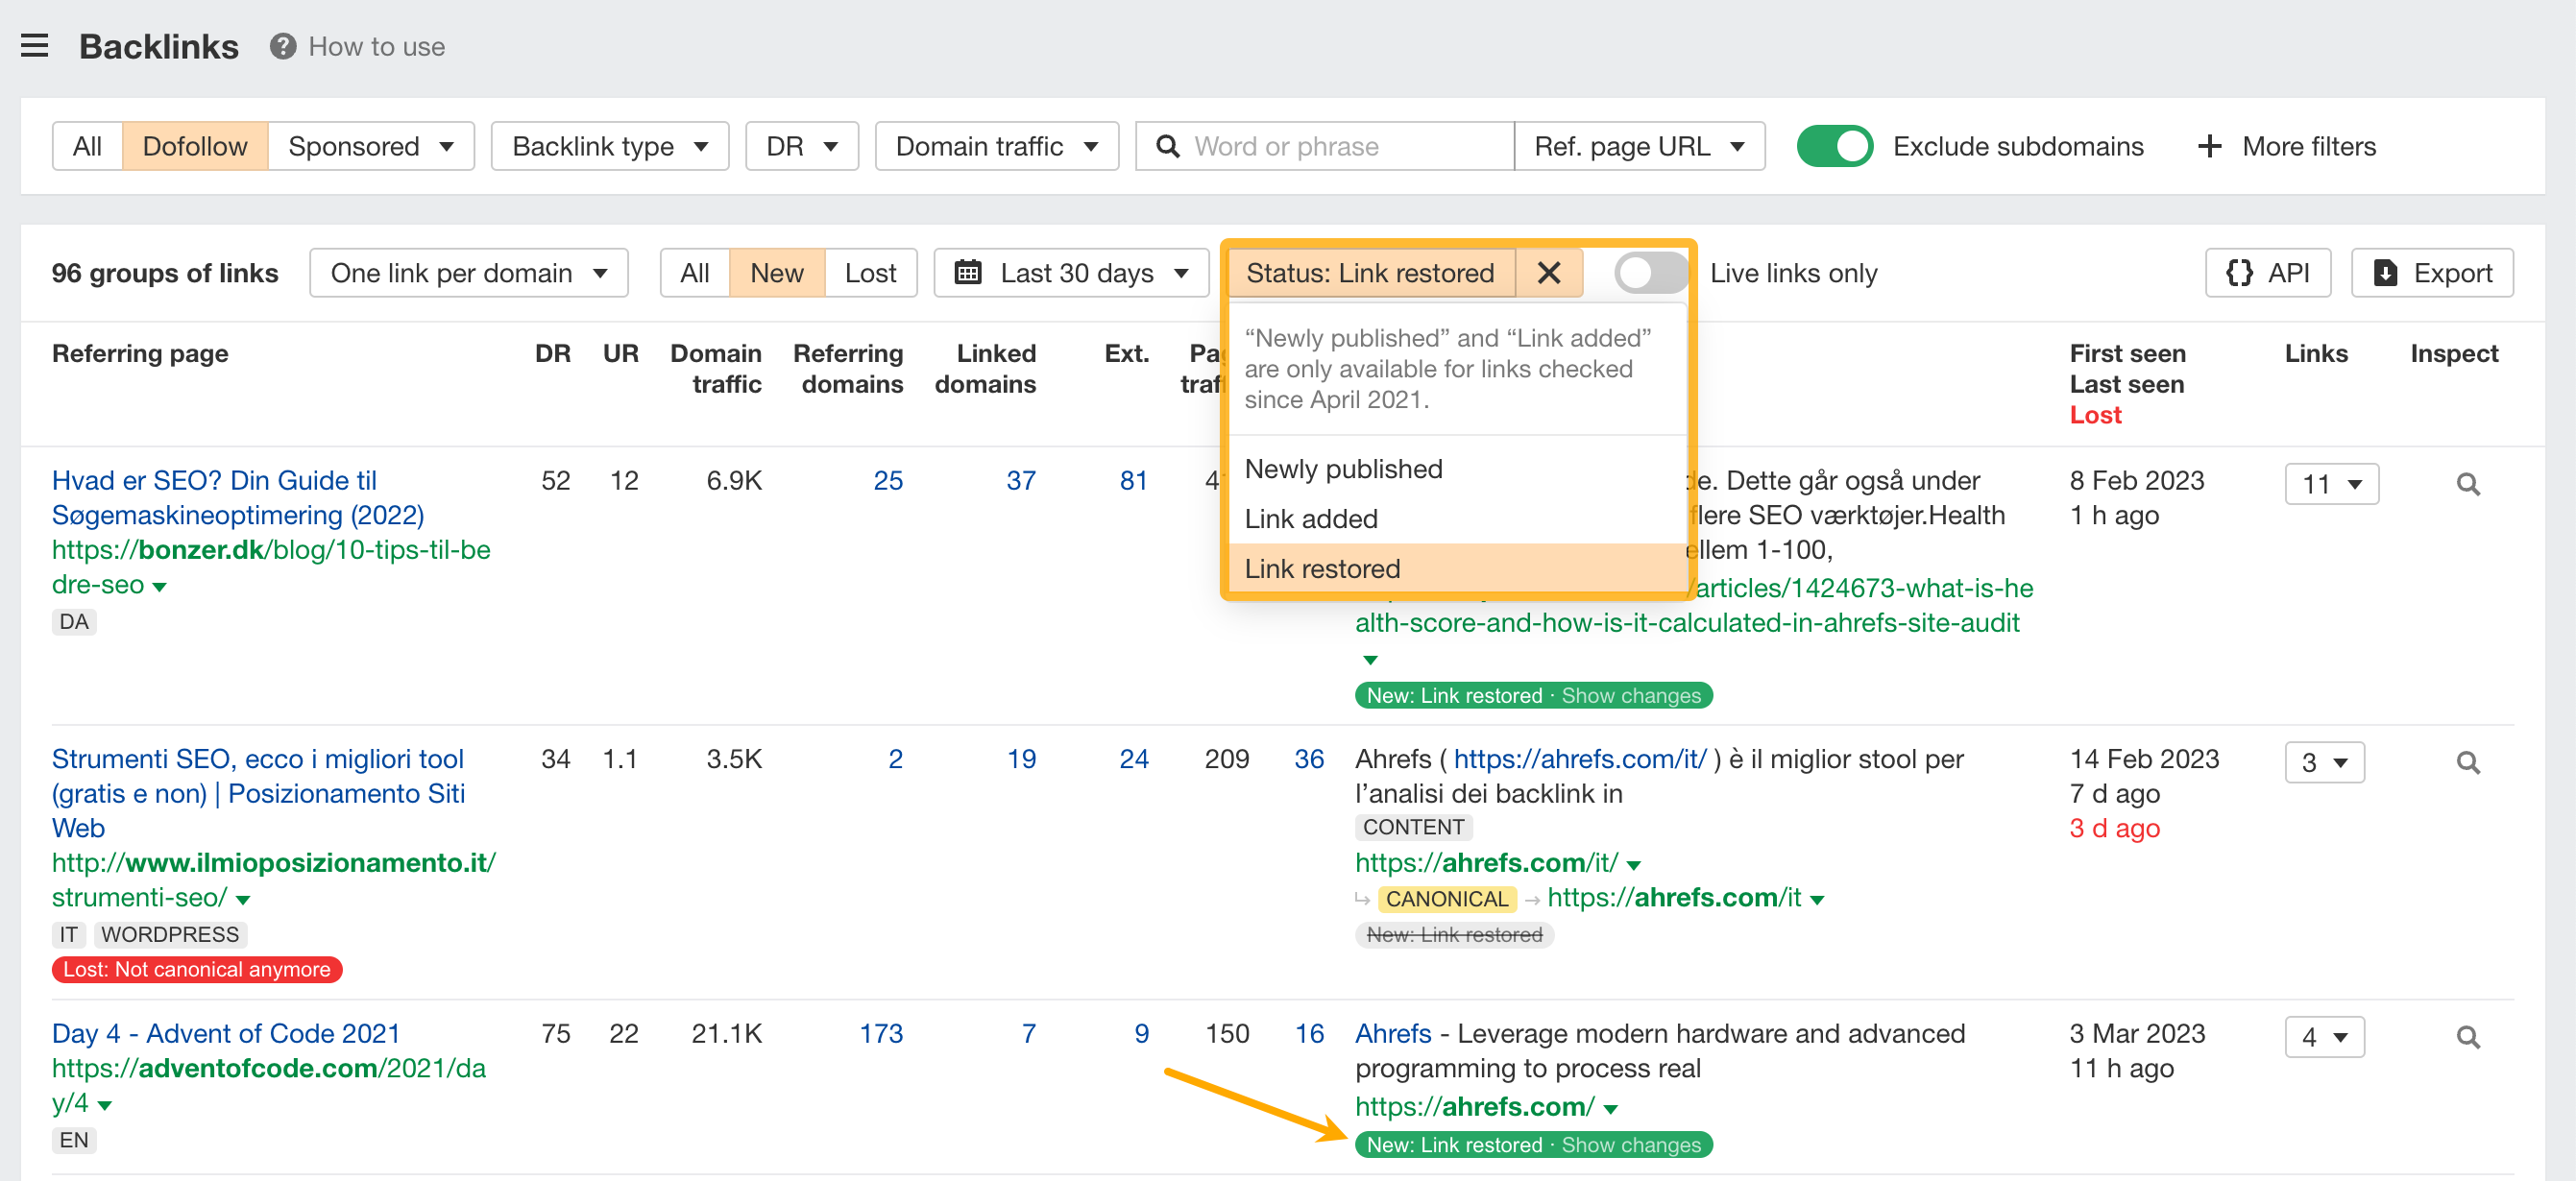Click More filters
2576x1181 pixels.
coord(2287,147)
